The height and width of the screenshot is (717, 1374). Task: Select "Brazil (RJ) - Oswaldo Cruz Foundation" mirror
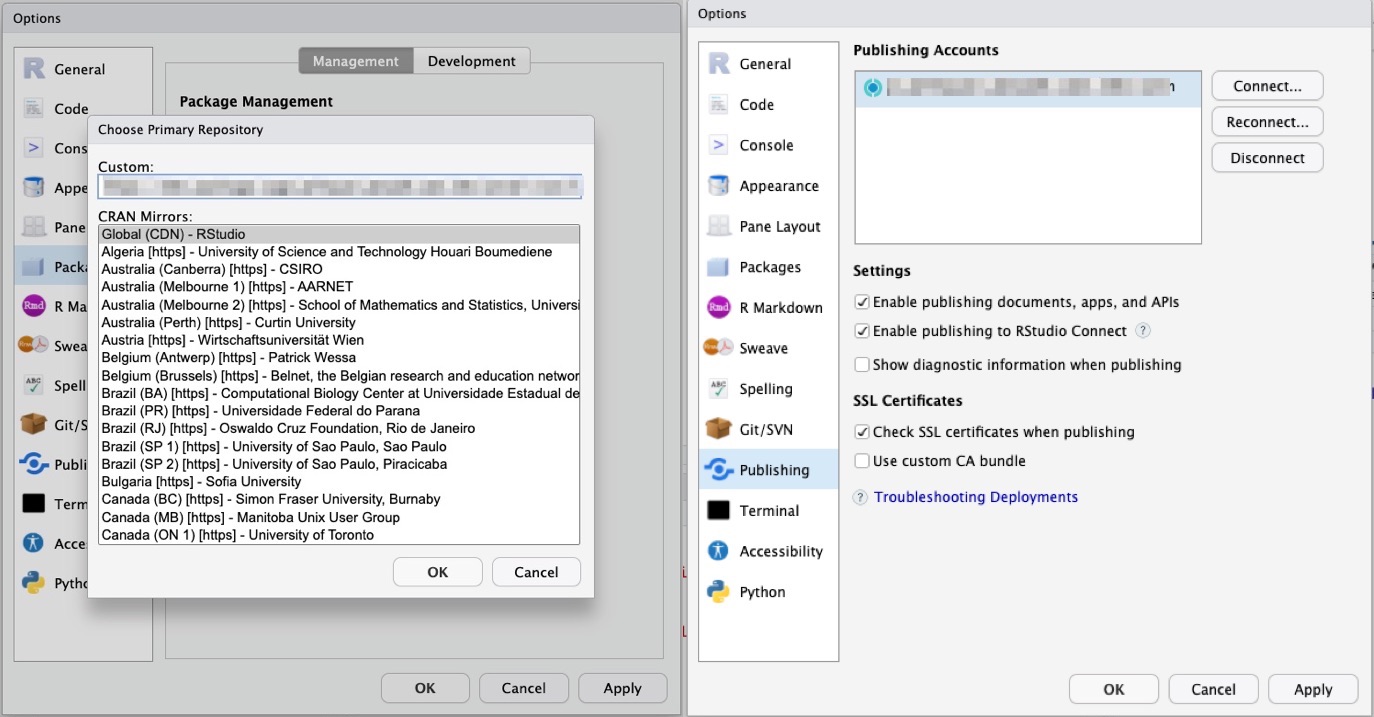339,428
